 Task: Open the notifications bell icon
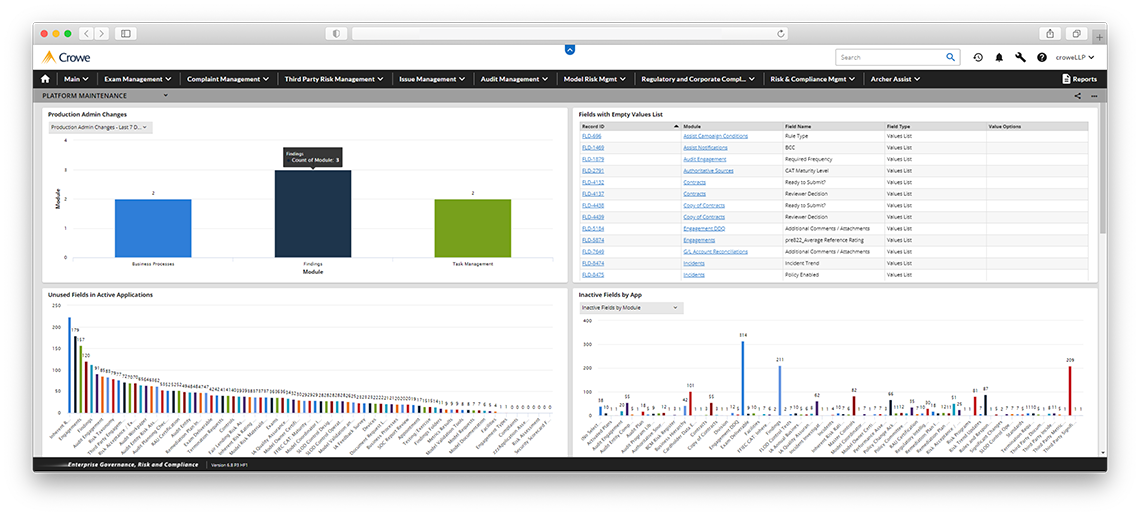point(999,58)
